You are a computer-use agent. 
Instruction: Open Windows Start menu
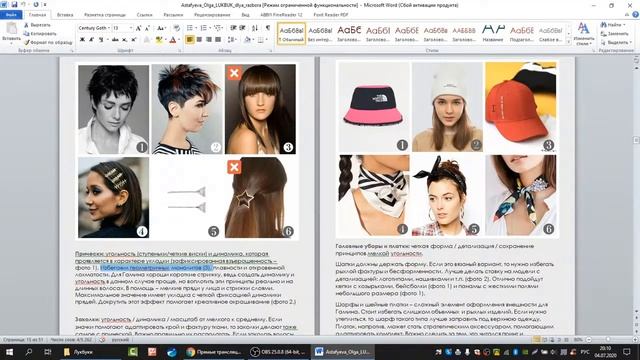9,352
